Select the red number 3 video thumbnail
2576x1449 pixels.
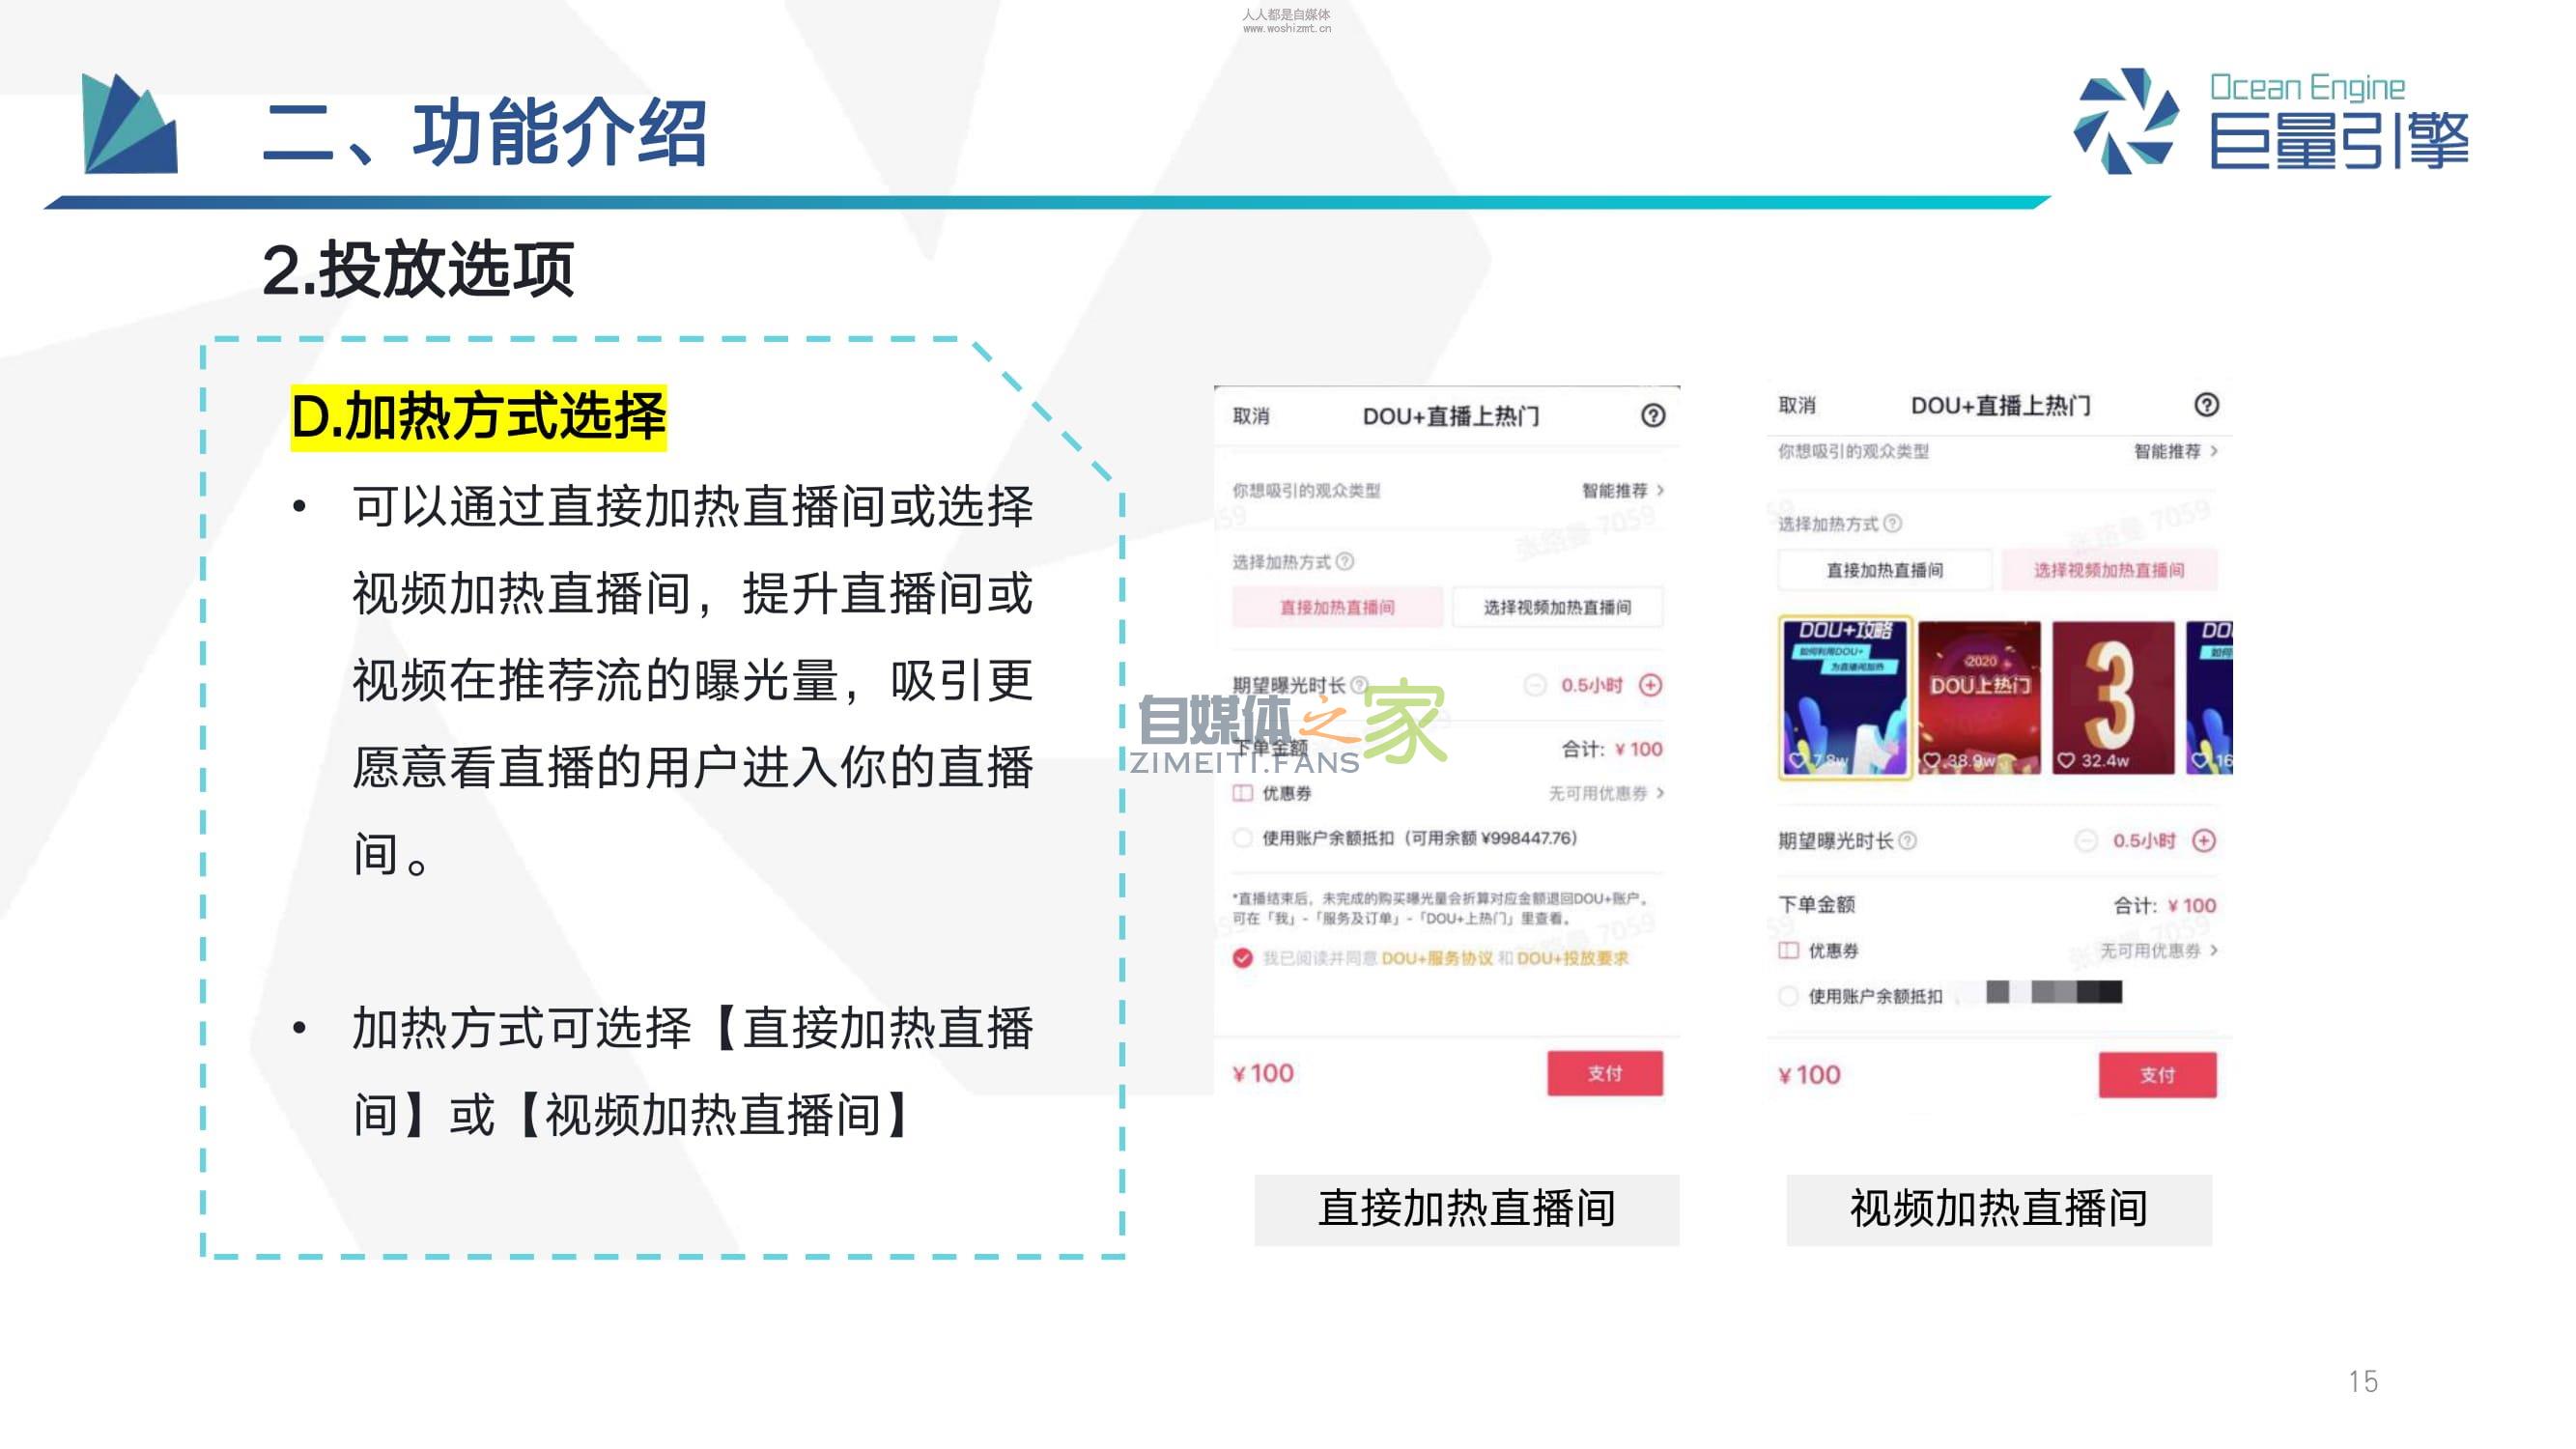tap(2112, 697)
